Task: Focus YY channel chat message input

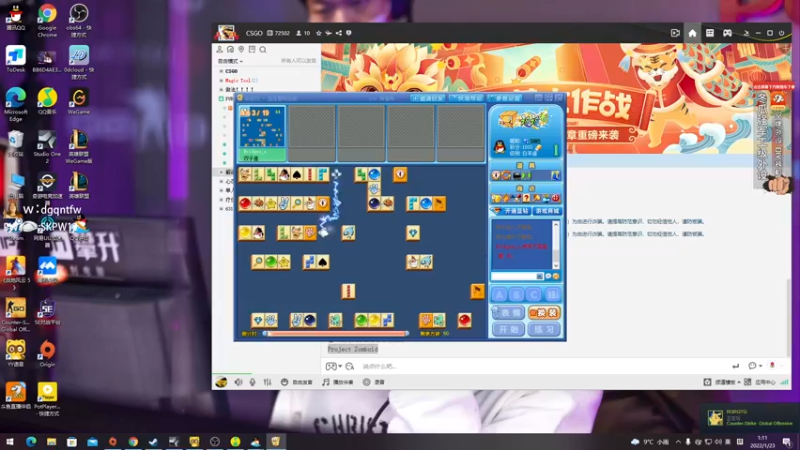Action: point(543,366)
